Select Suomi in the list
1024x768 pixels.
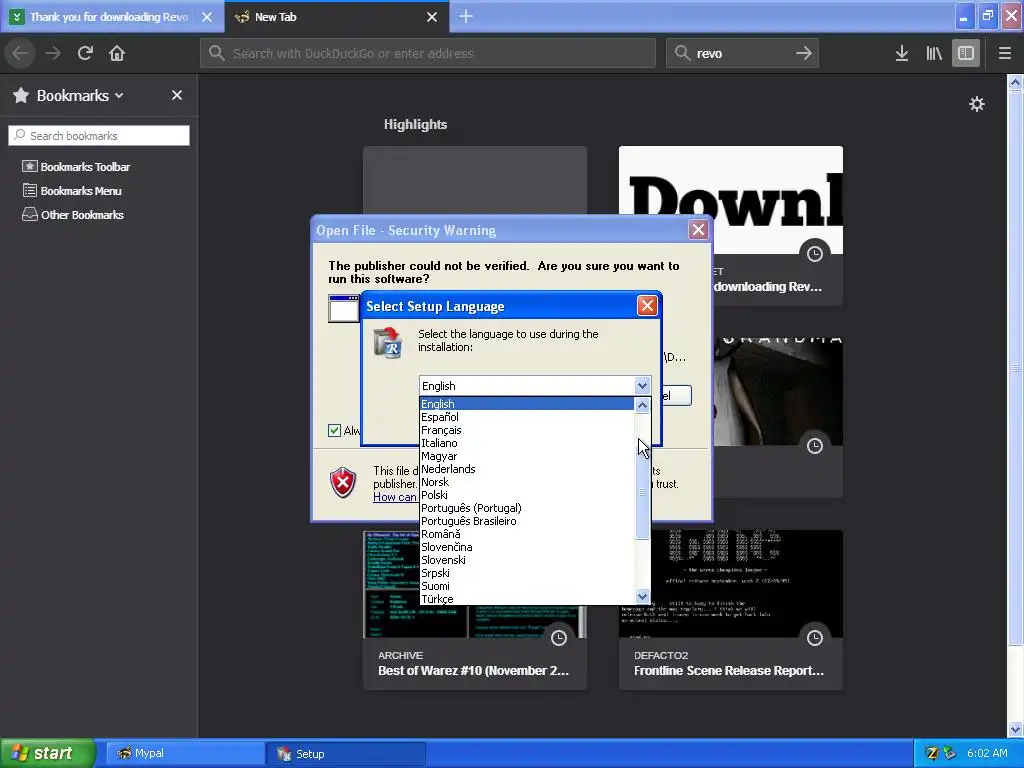pyautogui.click(x=526, y=586)
